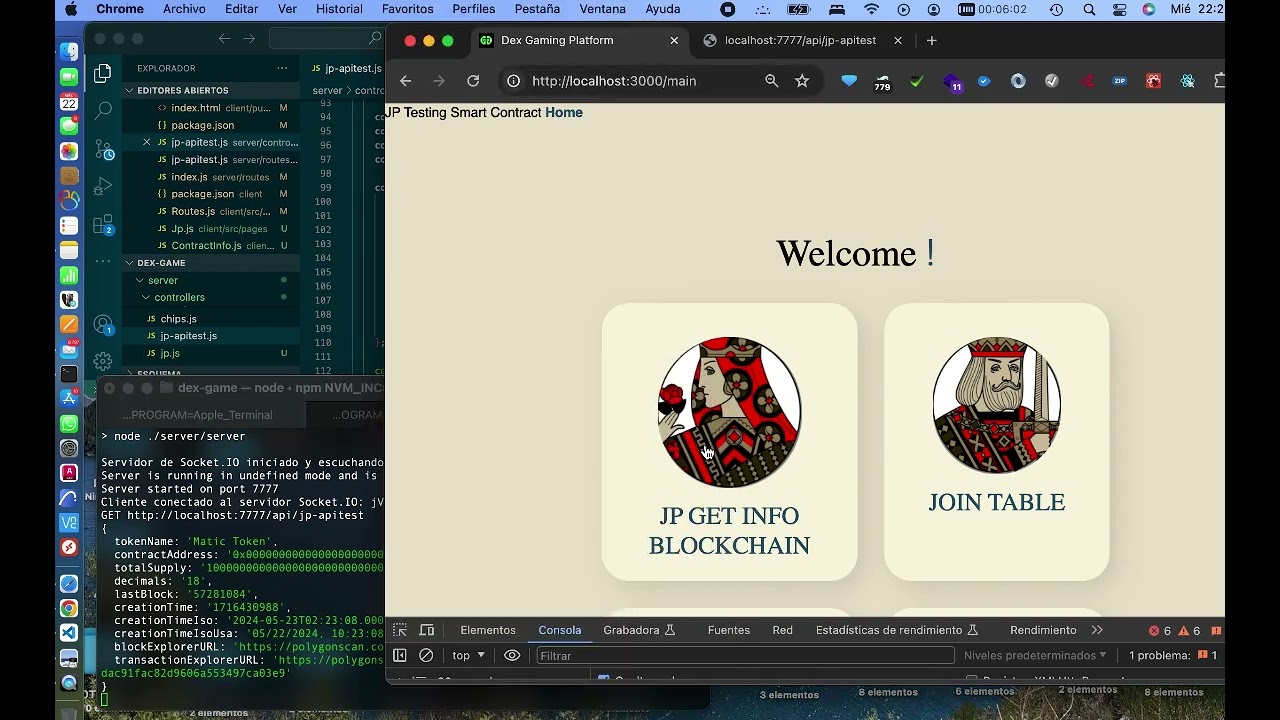Image resolution: width=1280 pixels, height=720 pixels.
Task: Click DevTools inspect element picker icon
Action: (400, 630)
